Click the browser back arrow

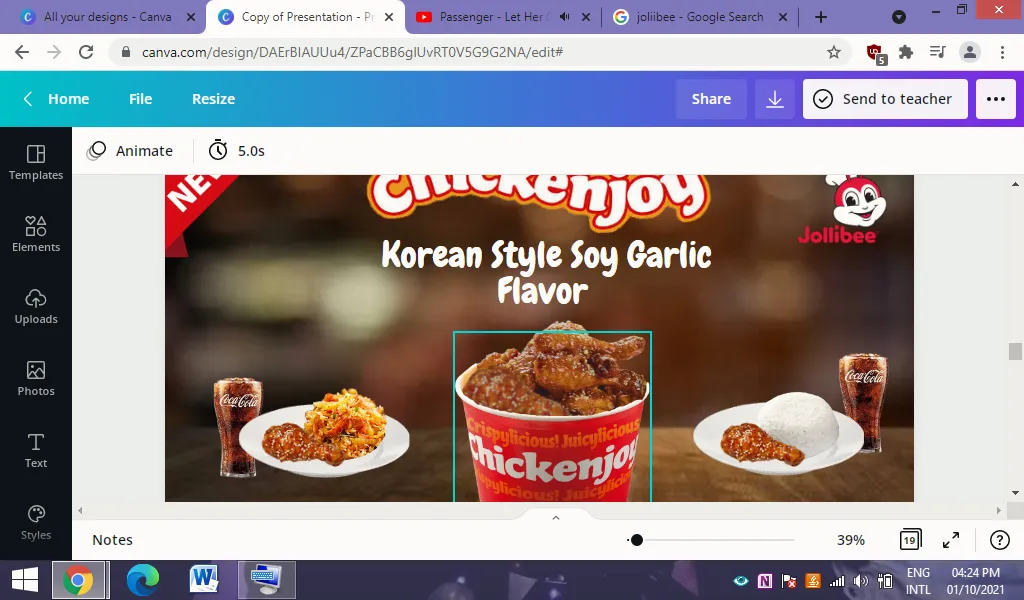pyautogui.click(x=22, y=52)
